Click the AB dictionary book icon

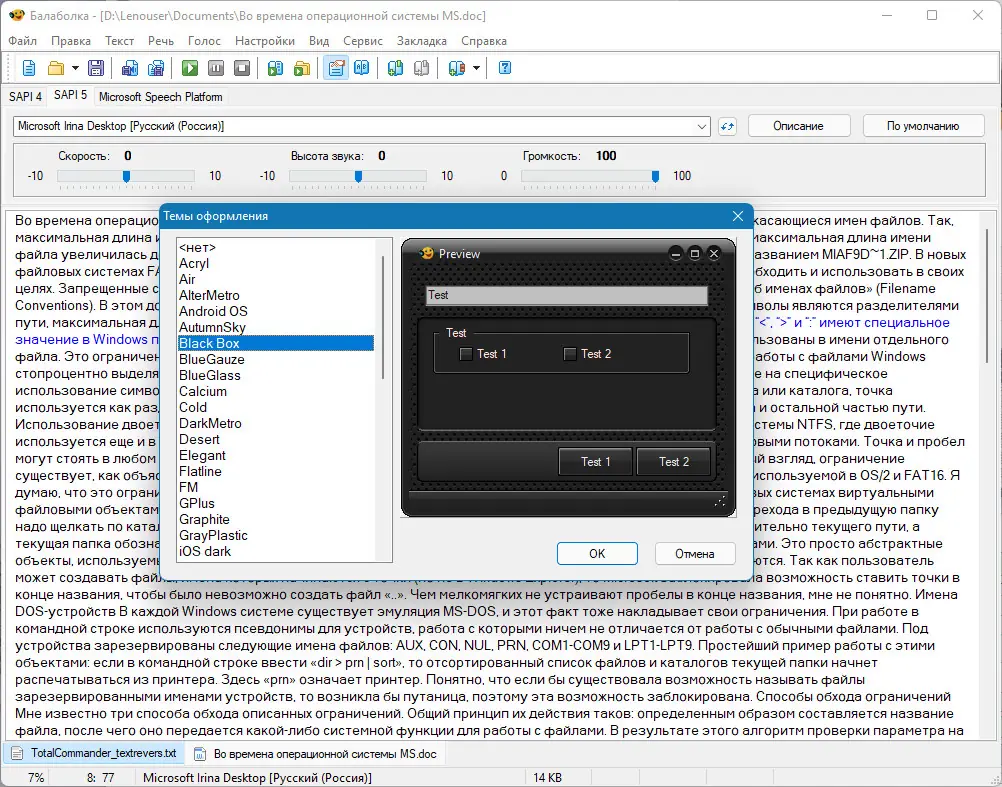(x=362, y=68)
